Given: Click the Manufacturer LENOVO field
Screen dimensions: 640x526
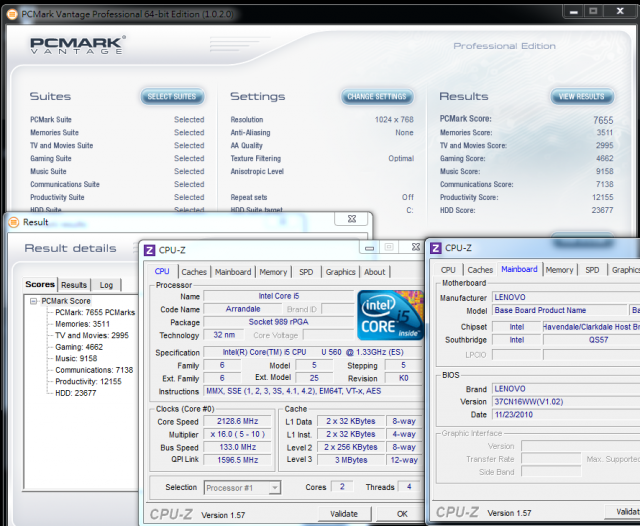Looking at the screenshot, I should pos(566,297).
